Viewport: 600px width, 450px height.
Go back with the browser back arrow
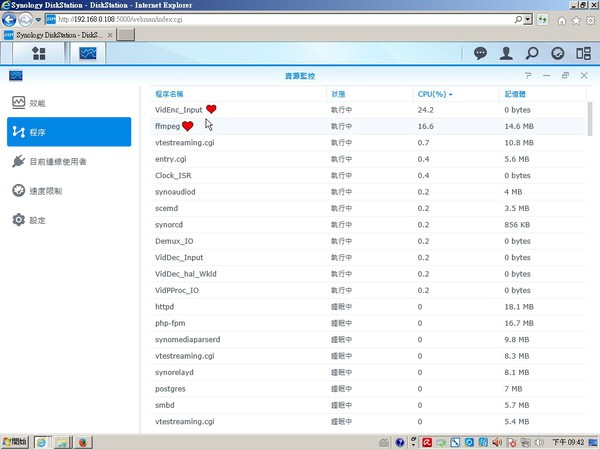(10, 19)
